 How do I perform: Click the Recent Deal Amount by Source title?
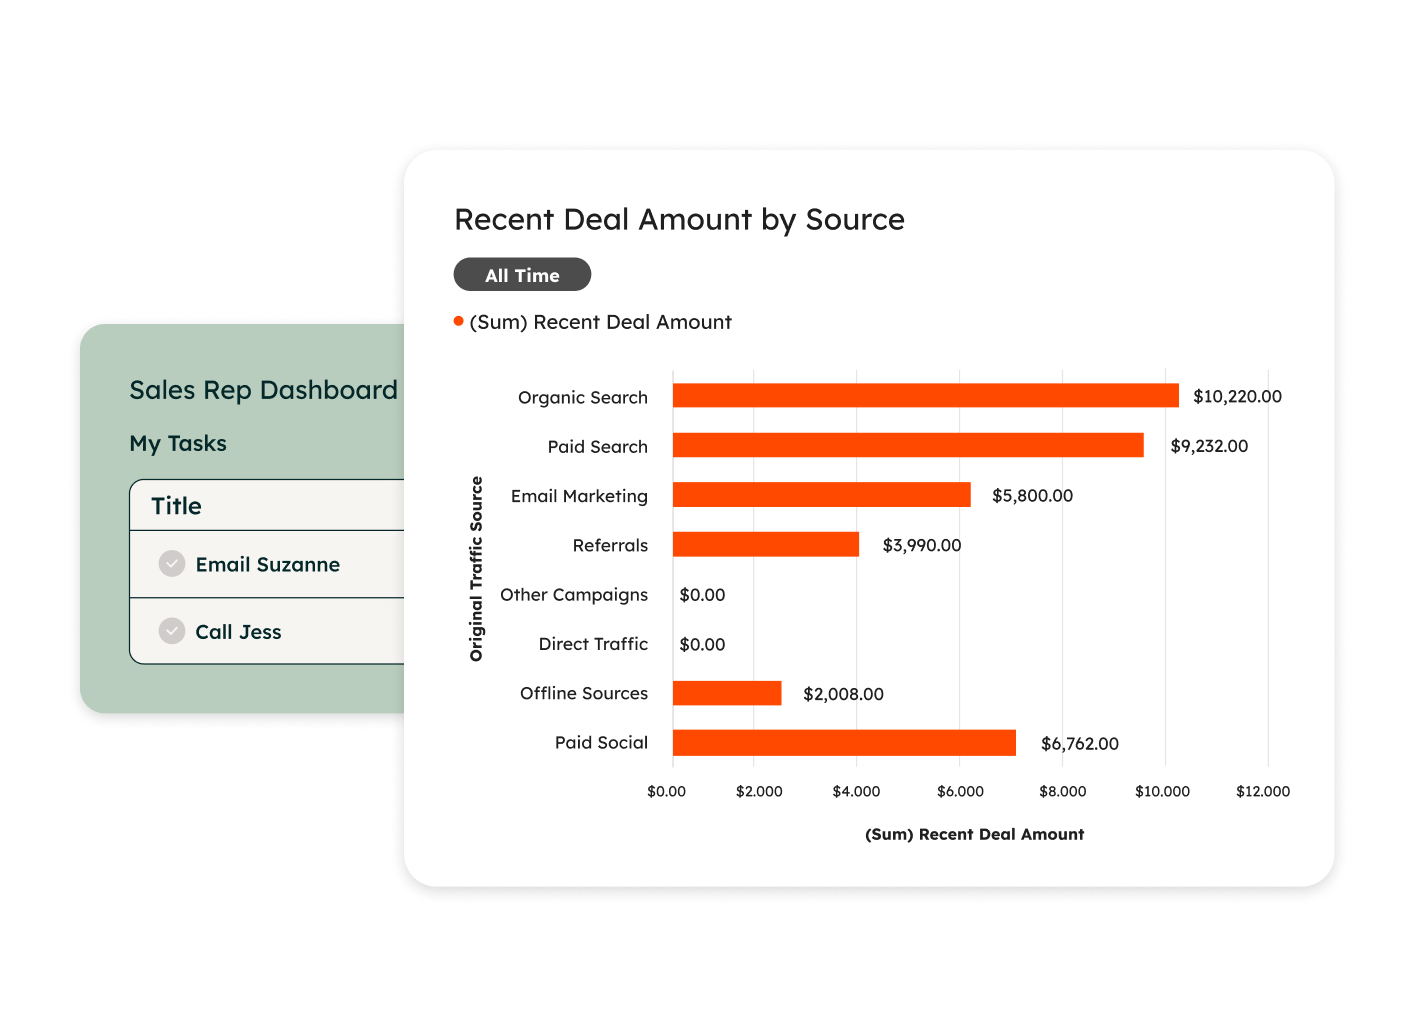click(679, 220)
